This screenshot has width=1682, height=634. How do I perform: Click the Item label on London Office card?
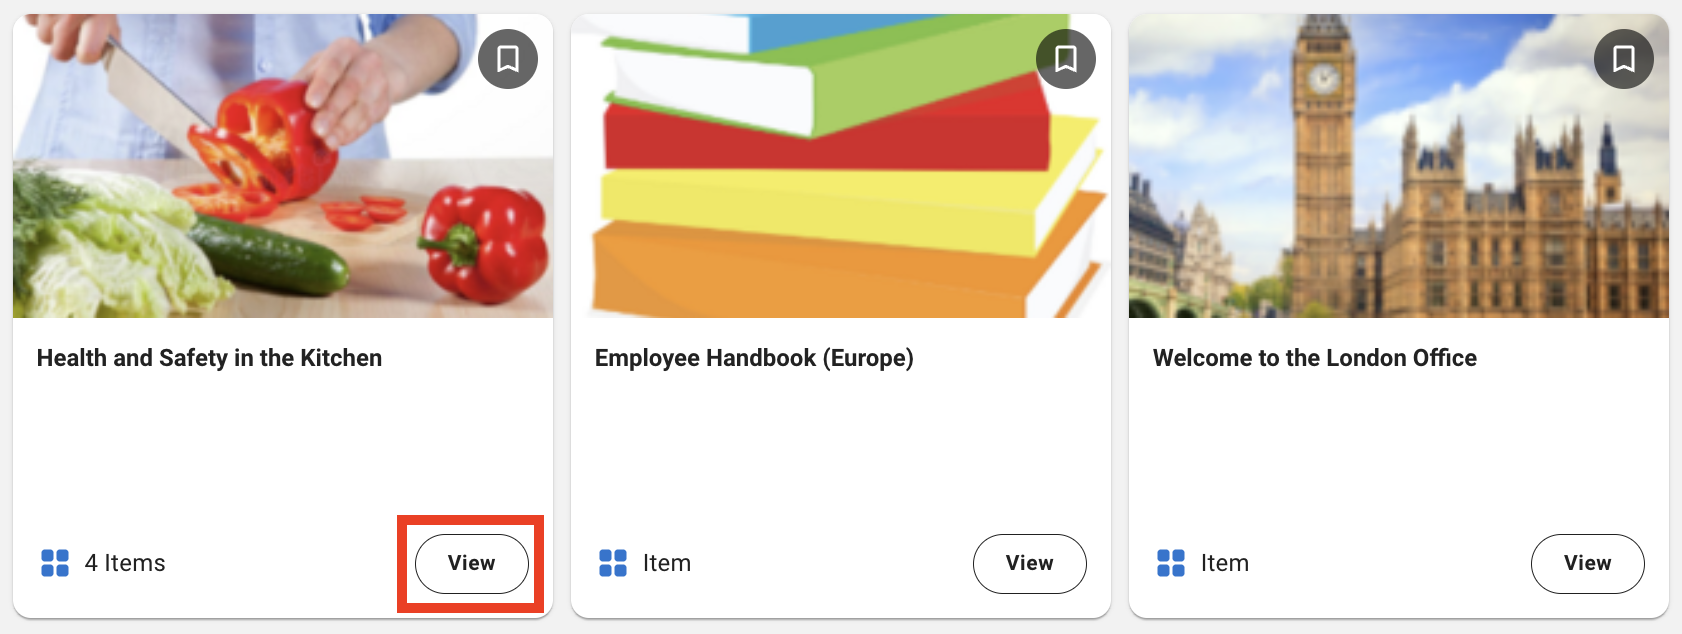[1225, 563]
